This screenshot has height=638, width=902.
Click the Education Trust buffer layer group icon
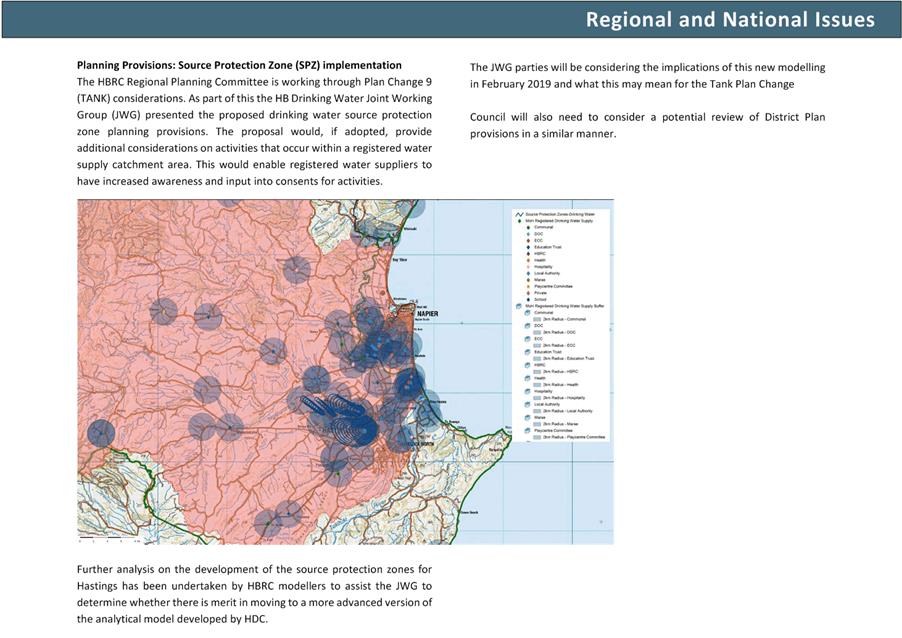pos(528,352)
